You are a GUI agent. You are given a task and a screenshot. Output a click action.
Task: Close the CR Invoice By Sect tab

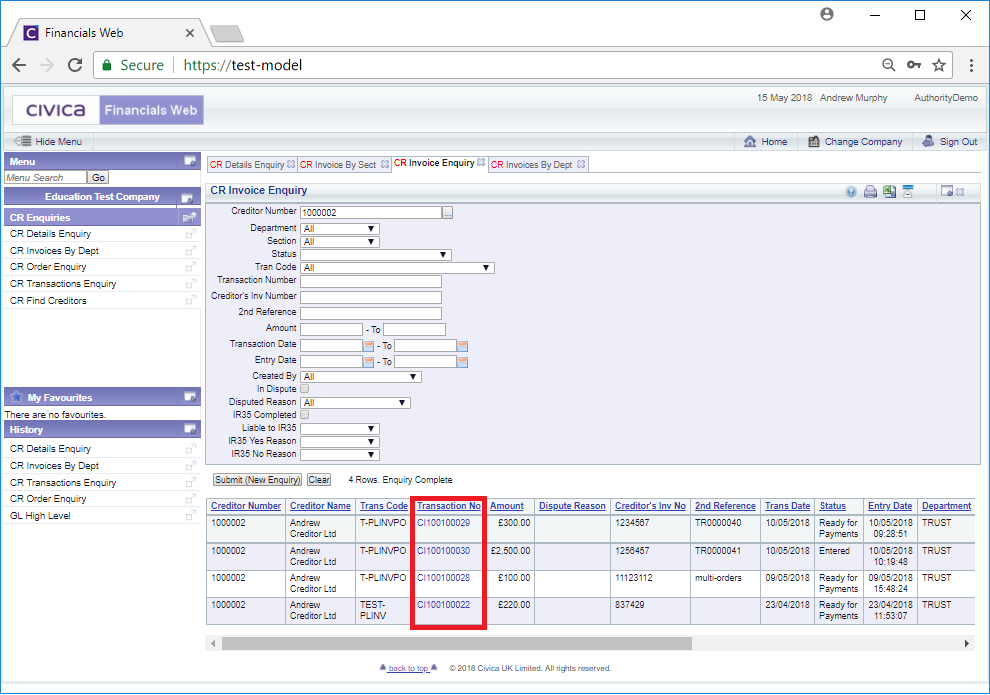point(385,164)
